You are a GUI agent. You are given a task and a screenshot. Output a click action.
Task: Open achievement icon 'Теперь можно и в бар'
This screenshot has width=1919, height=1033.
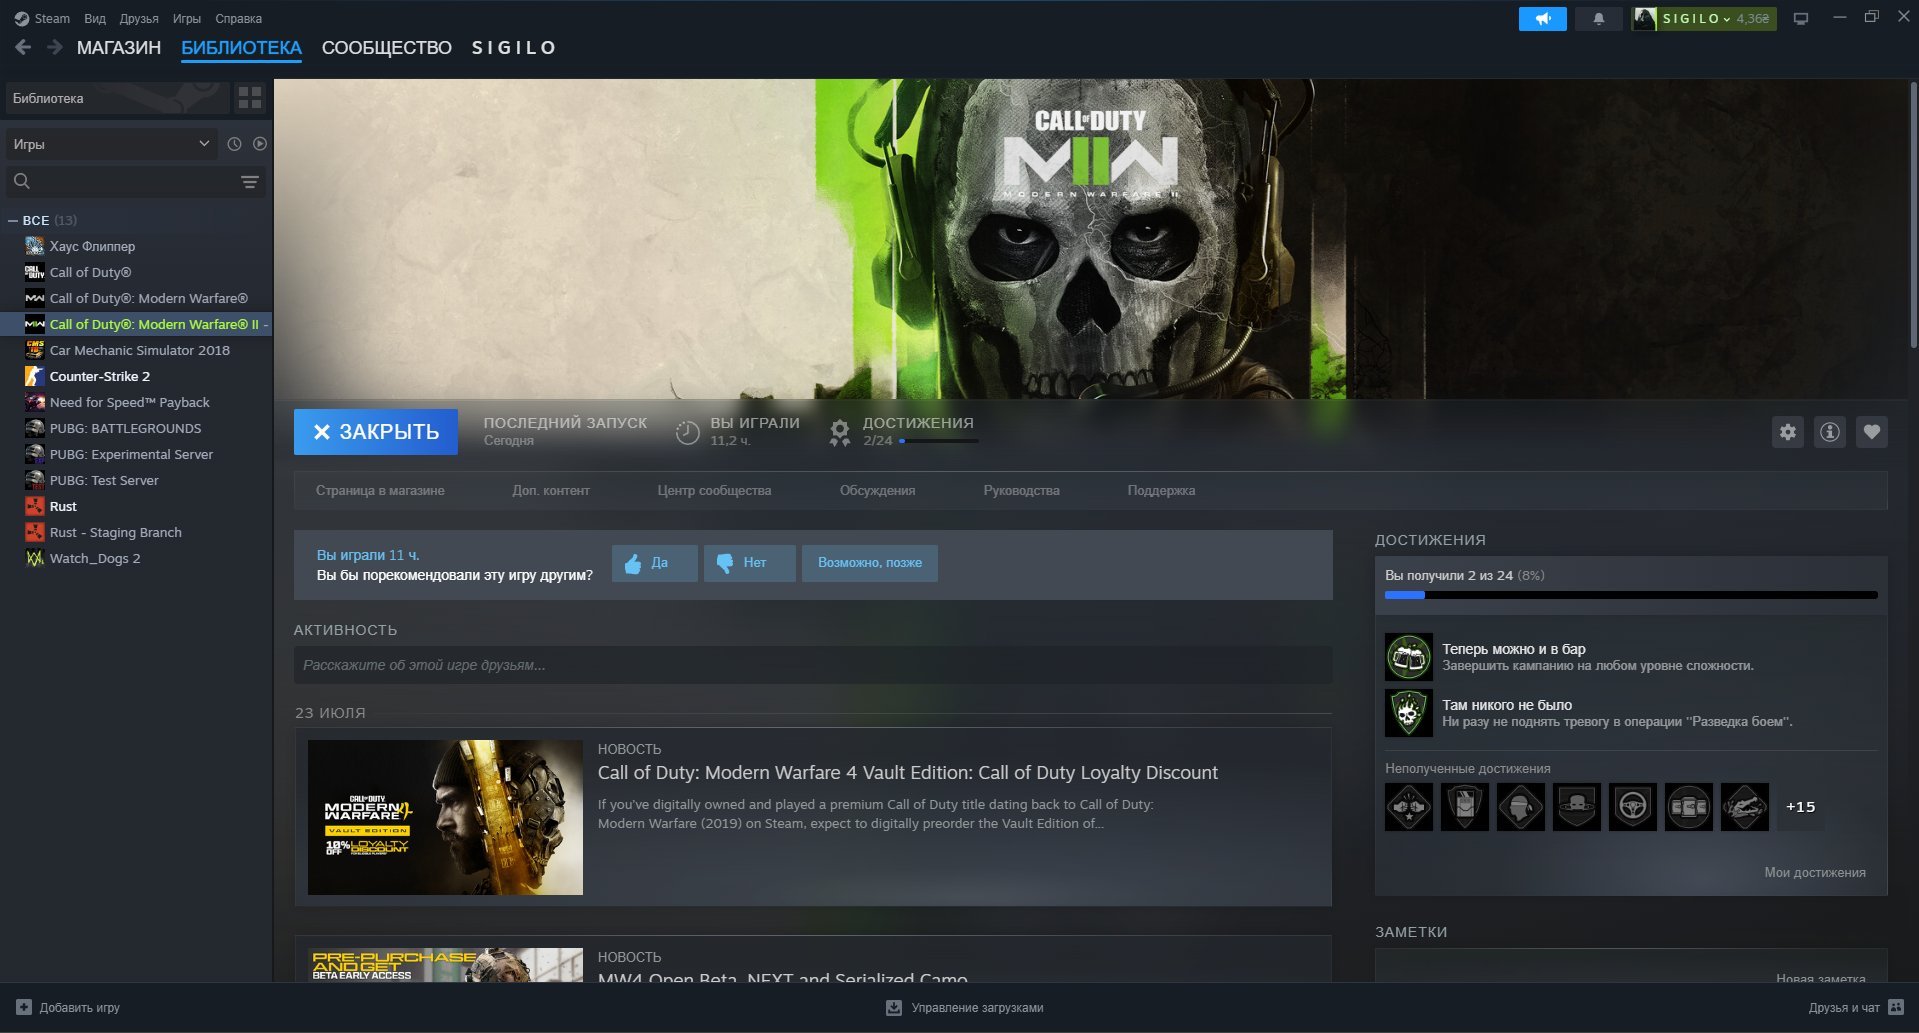click(x=1409, y=657)
